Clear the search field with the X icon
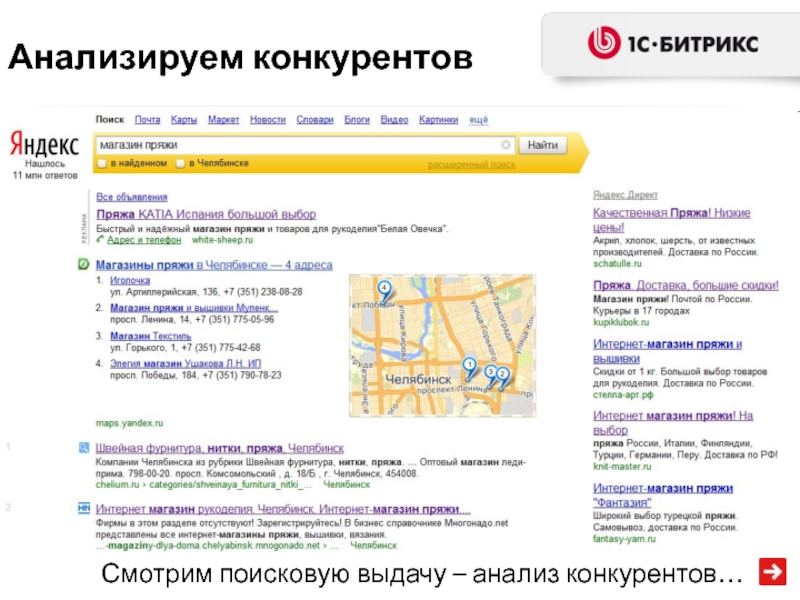 click(x=506, y=145)
